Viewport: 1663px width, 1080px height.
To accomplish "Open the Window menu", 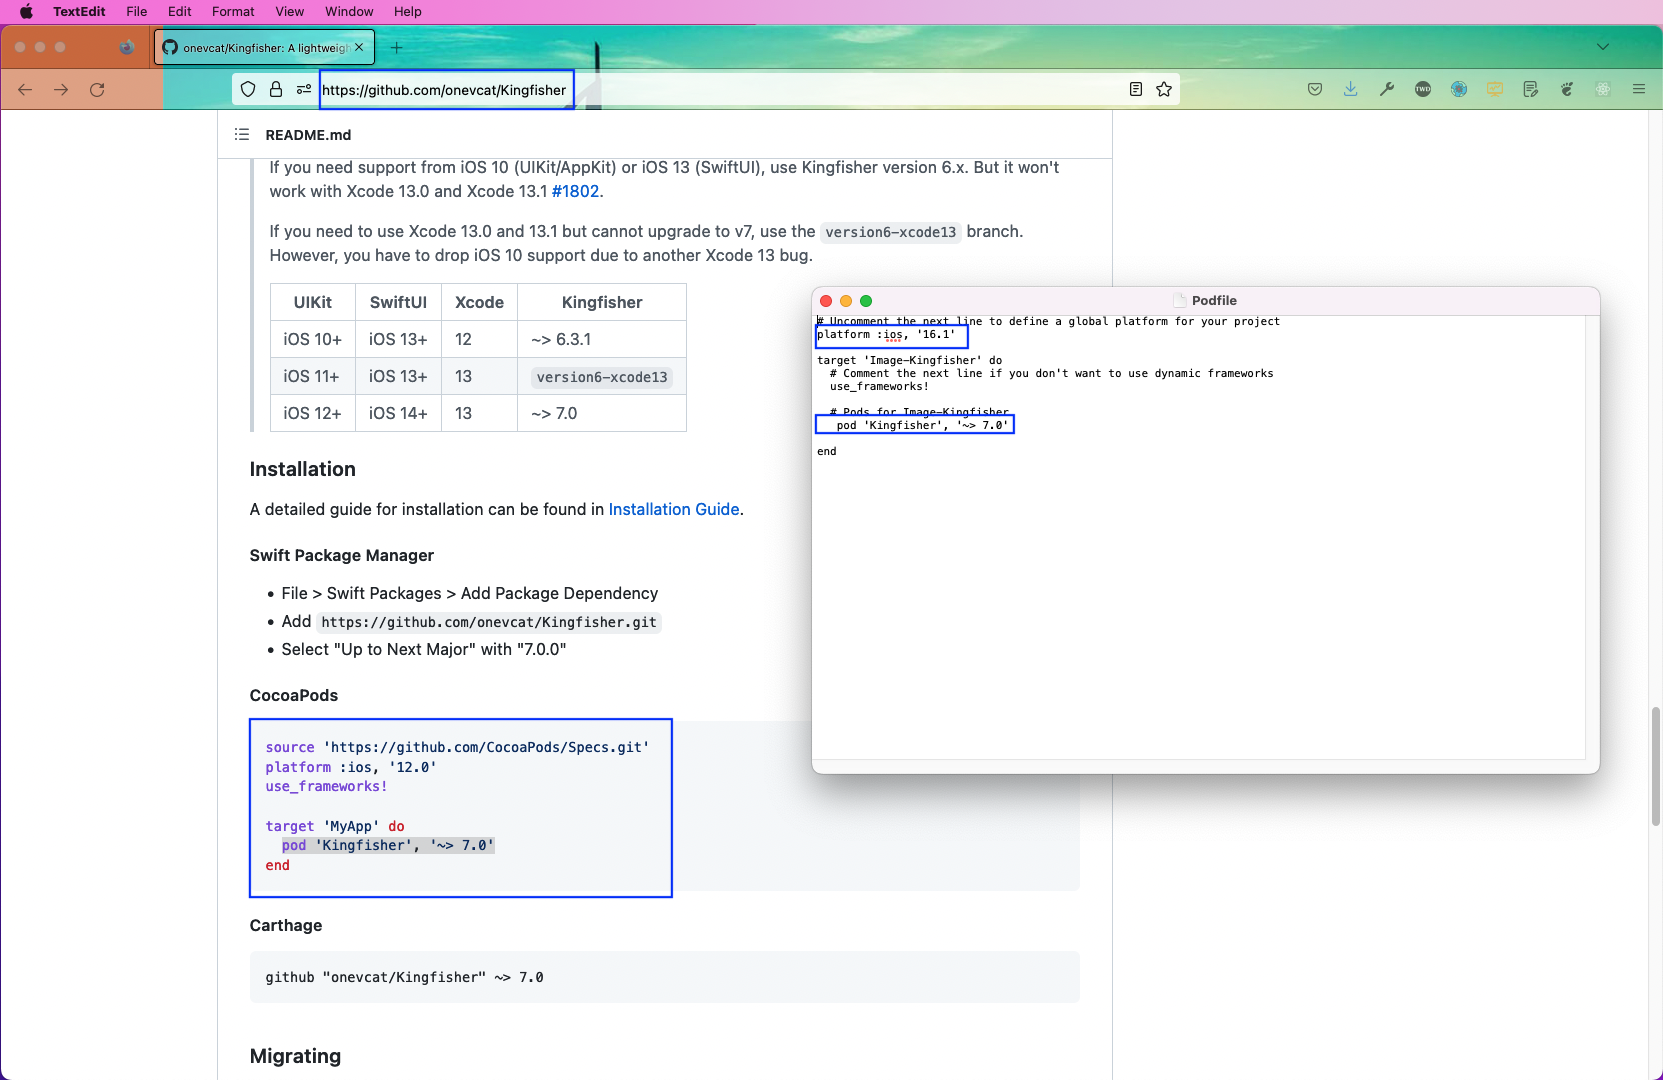I will 349,12.
